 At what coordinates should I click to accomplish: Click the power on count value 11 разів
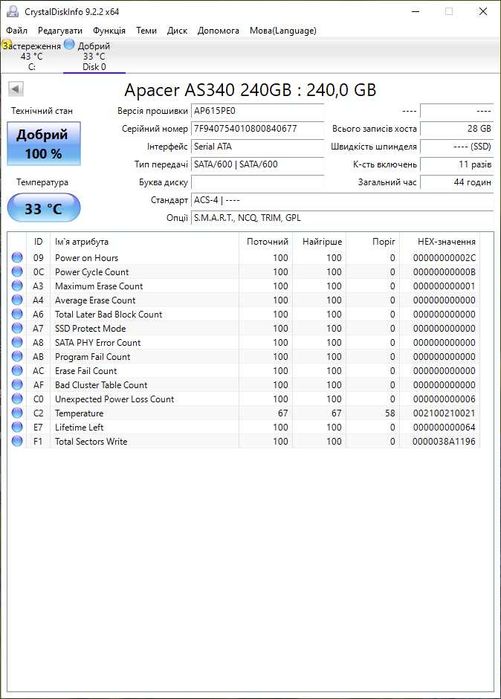click(457, 164)
